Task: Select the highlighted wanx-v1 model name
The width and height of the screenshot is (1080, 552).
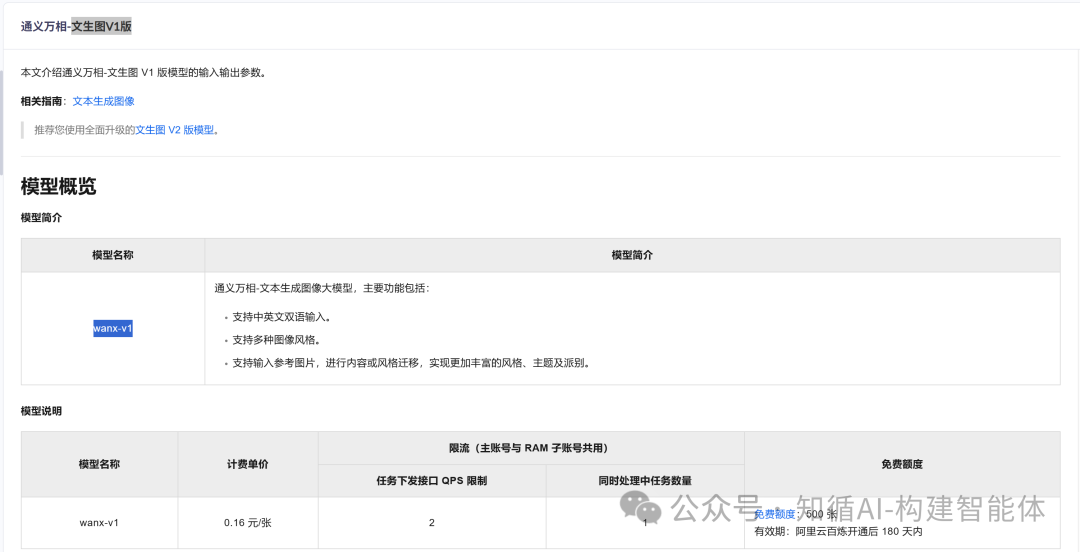Action: tap(113, 329)
